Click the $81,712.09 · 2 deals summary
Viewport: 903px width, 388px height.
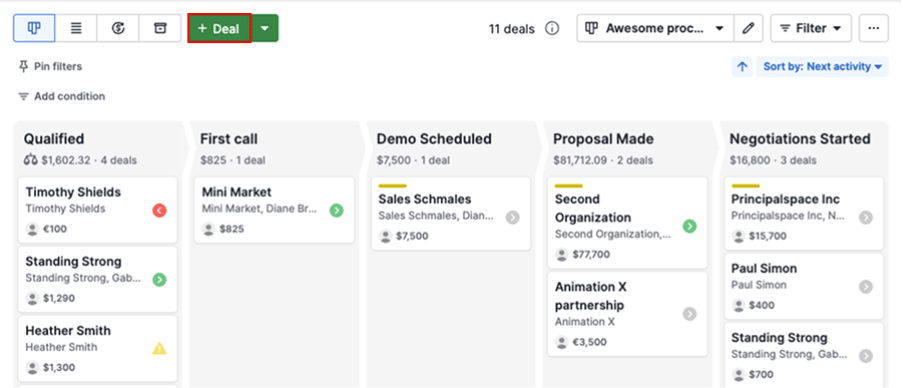(603, 161)
